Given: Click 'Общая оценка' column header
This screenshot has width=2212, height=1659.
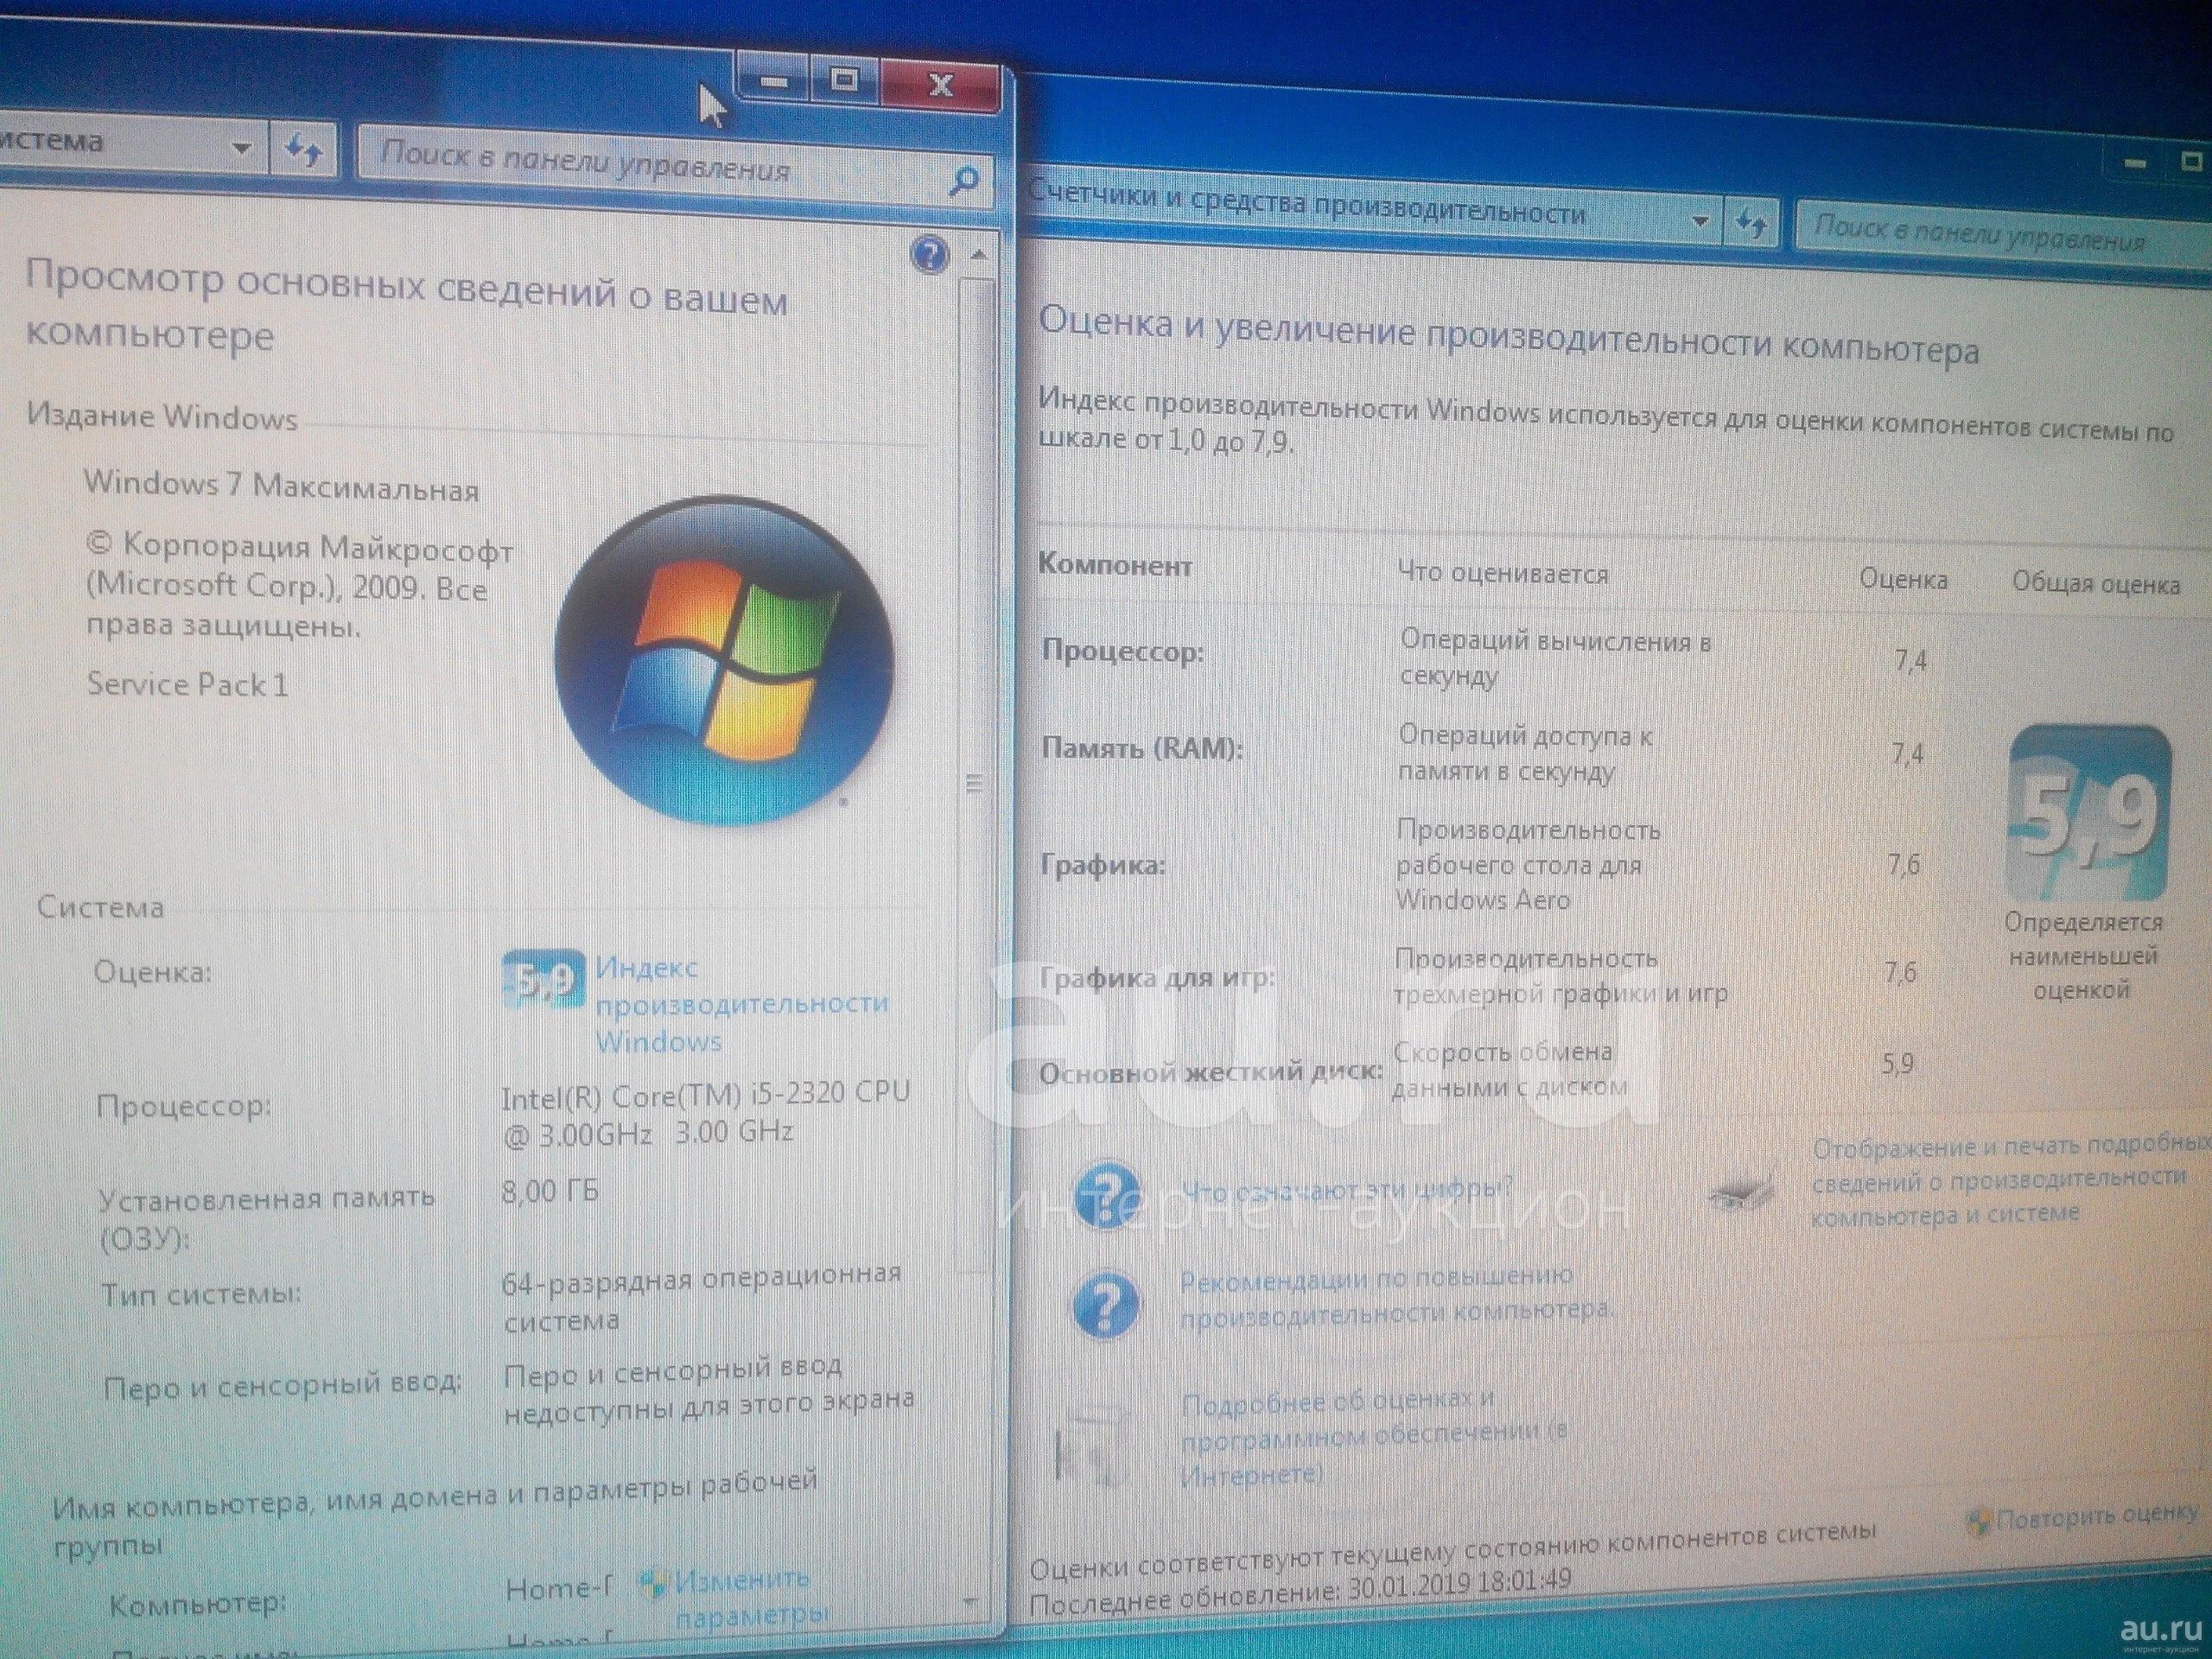Looking at the screenshot, I should (2096, 584).
